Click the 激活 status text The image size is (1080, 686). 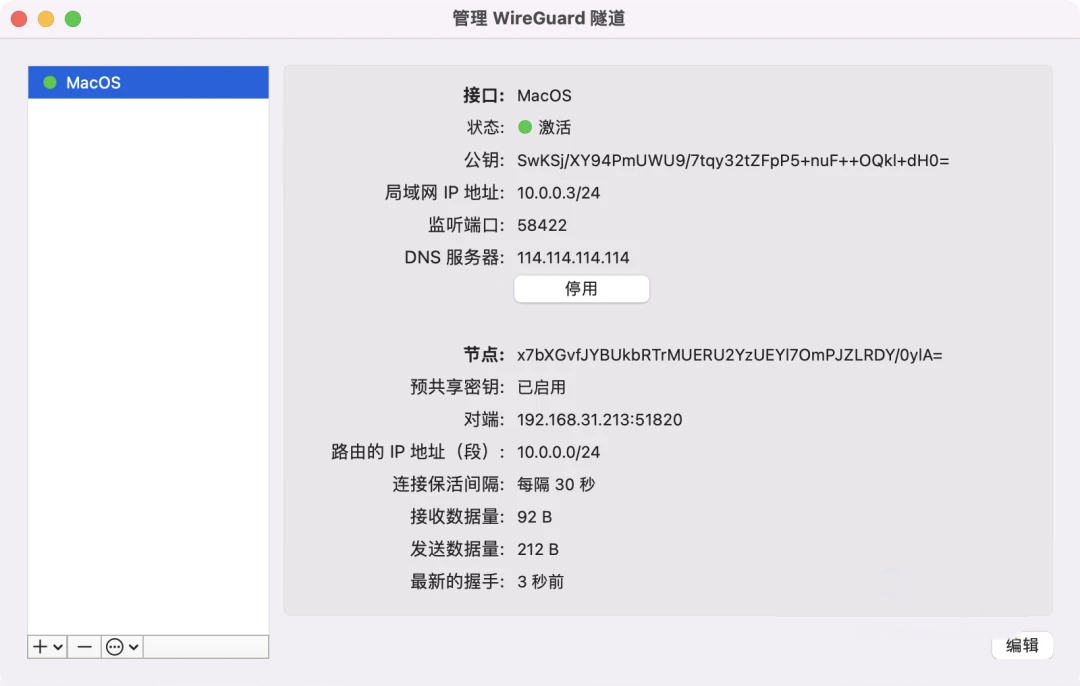[554, 127]
